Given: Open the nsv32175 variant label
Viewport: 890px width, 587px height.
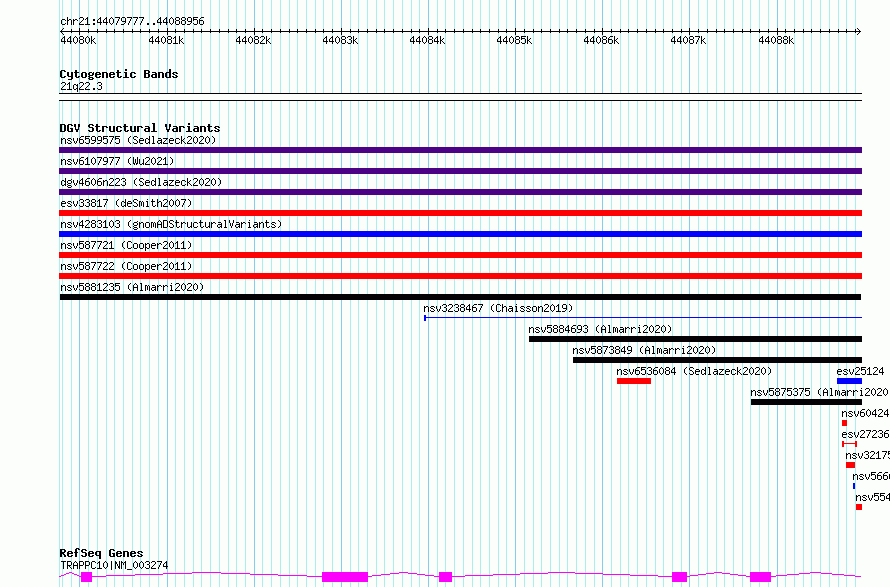Looking at the screenshot, I should pyautogui.click(x=867, y=455).
